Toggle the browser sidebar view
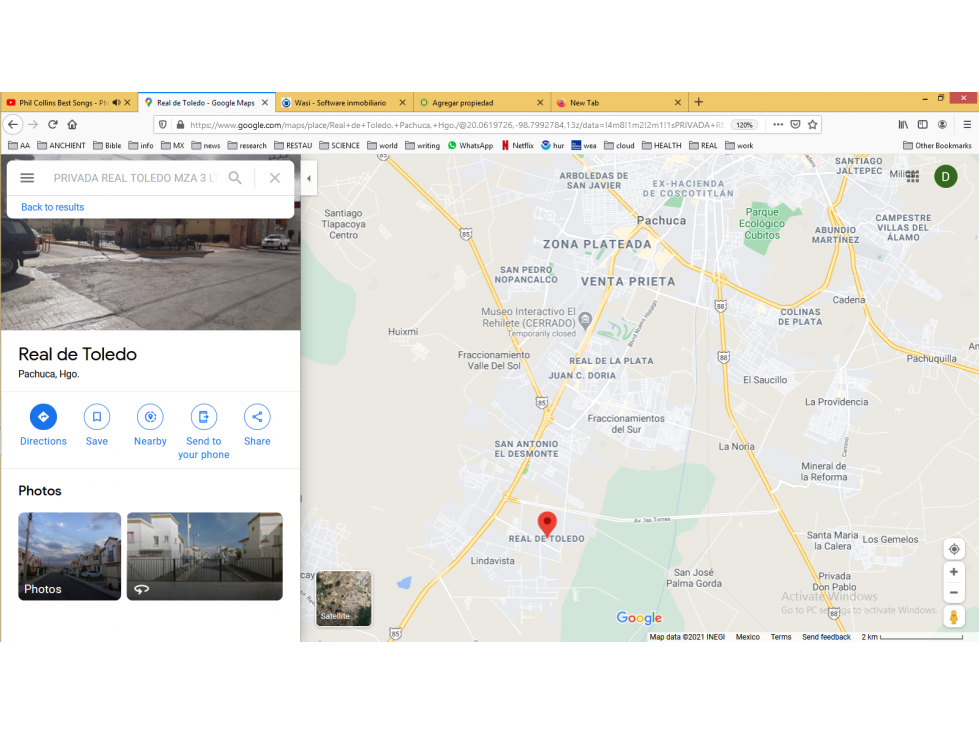The height and width of the screenshot is (734, 979). 923,124
